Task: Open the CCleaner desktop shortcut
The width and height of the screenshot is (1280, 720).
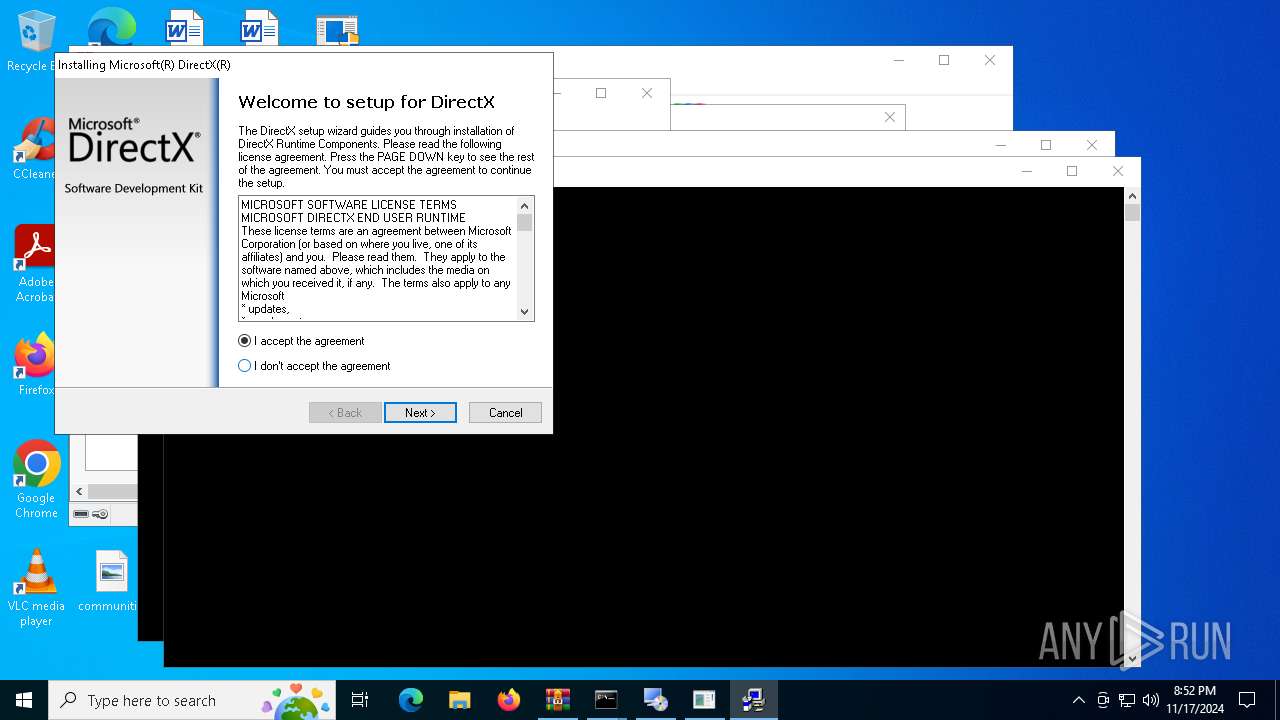Action: (x=36, y=149)
